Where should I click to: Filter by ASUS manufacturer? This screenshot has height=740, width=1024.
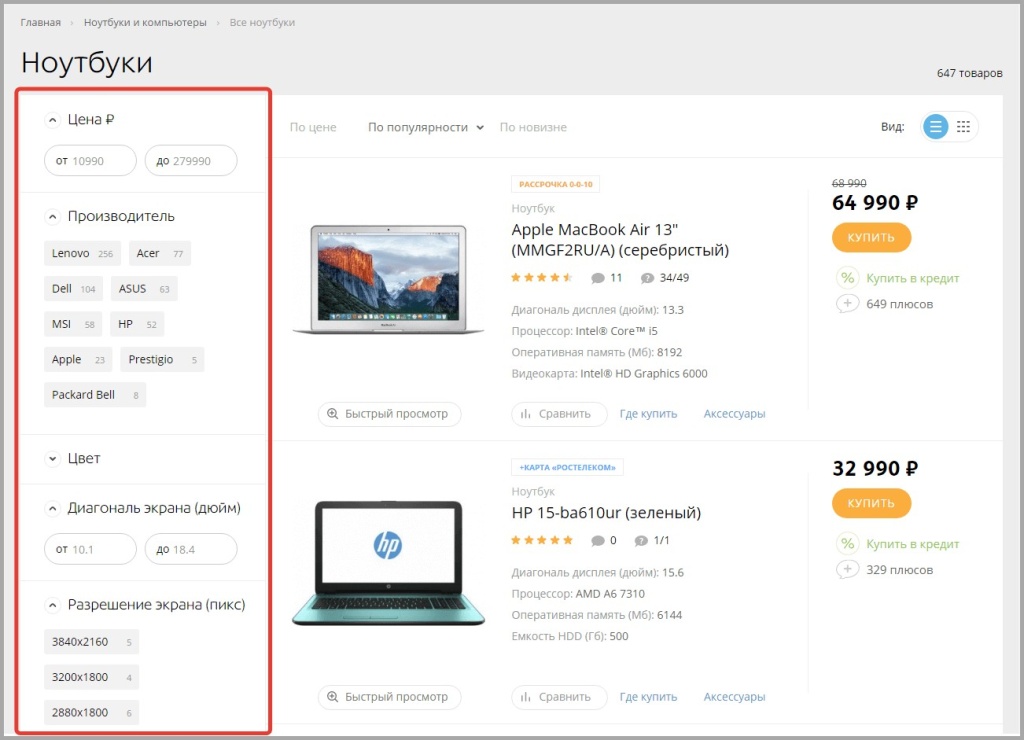144,289
